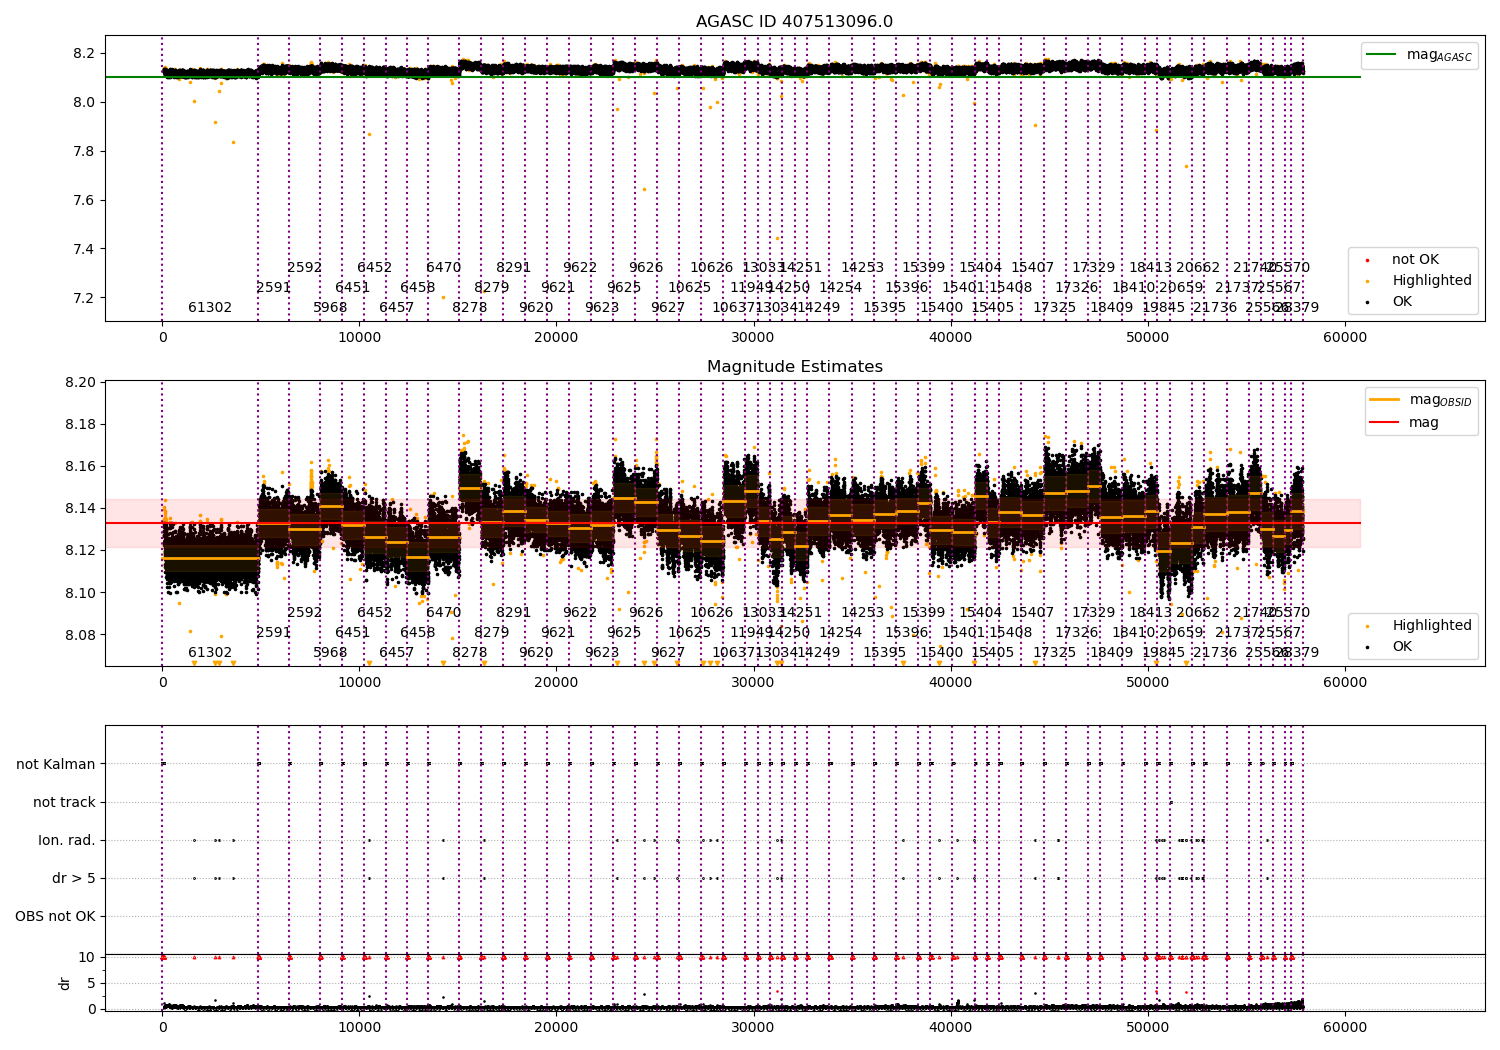The height and width of the screenshot is (1050, 1500).
Task: Click obsid label '2592' in top plot
Action: coord(305,268)
